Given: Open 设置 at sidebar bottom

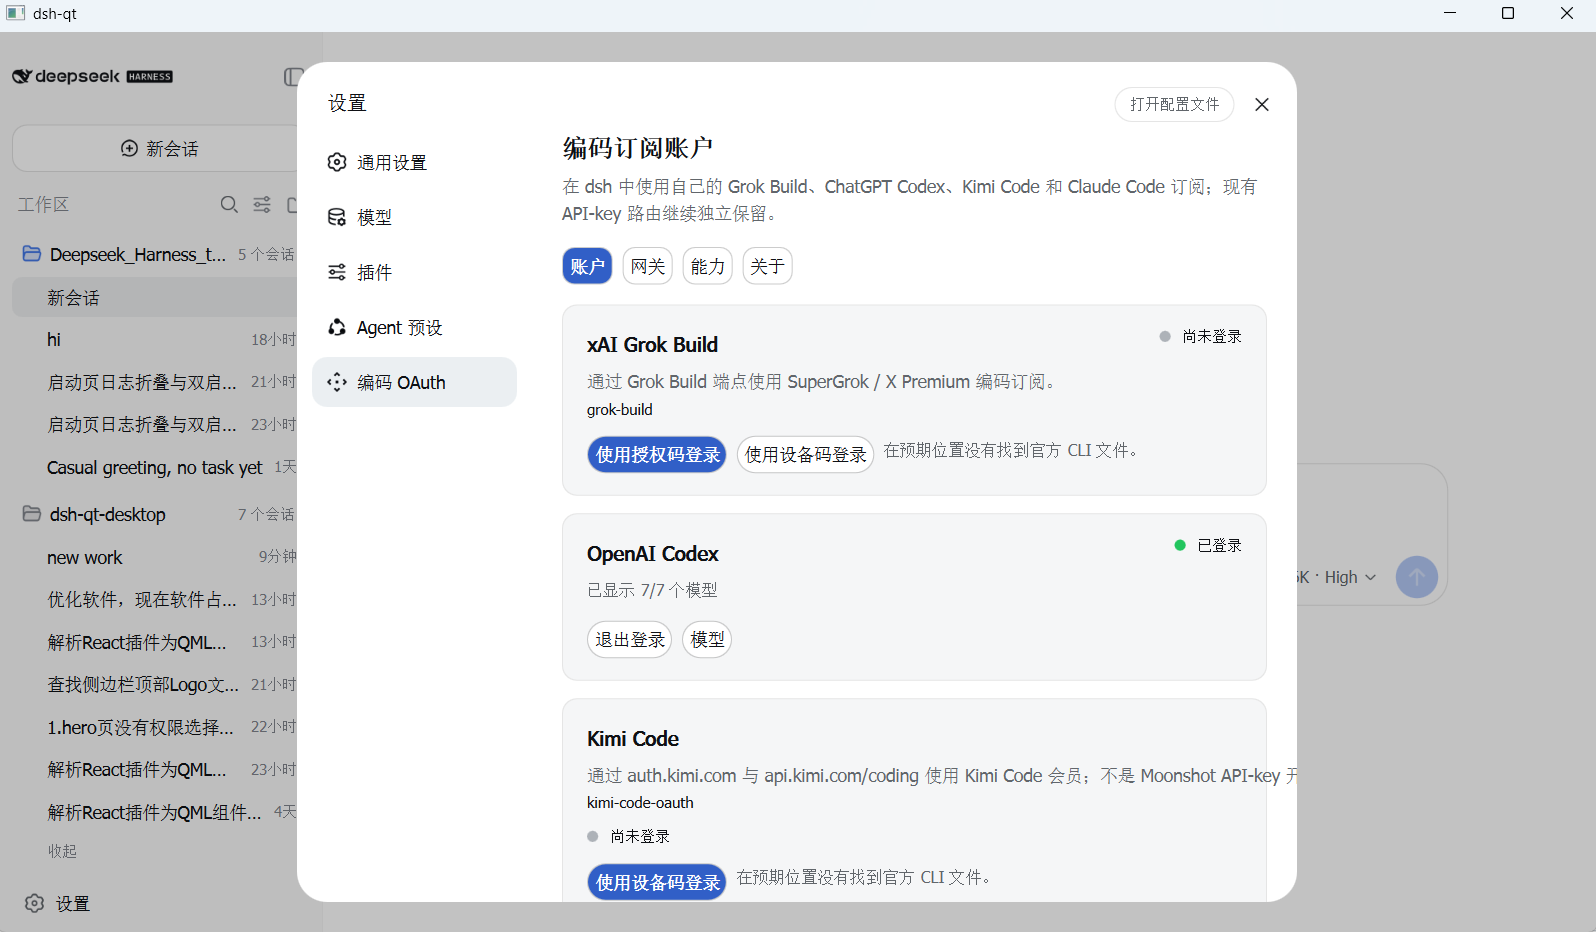Looking at the screenshot, I should (58, 903).
